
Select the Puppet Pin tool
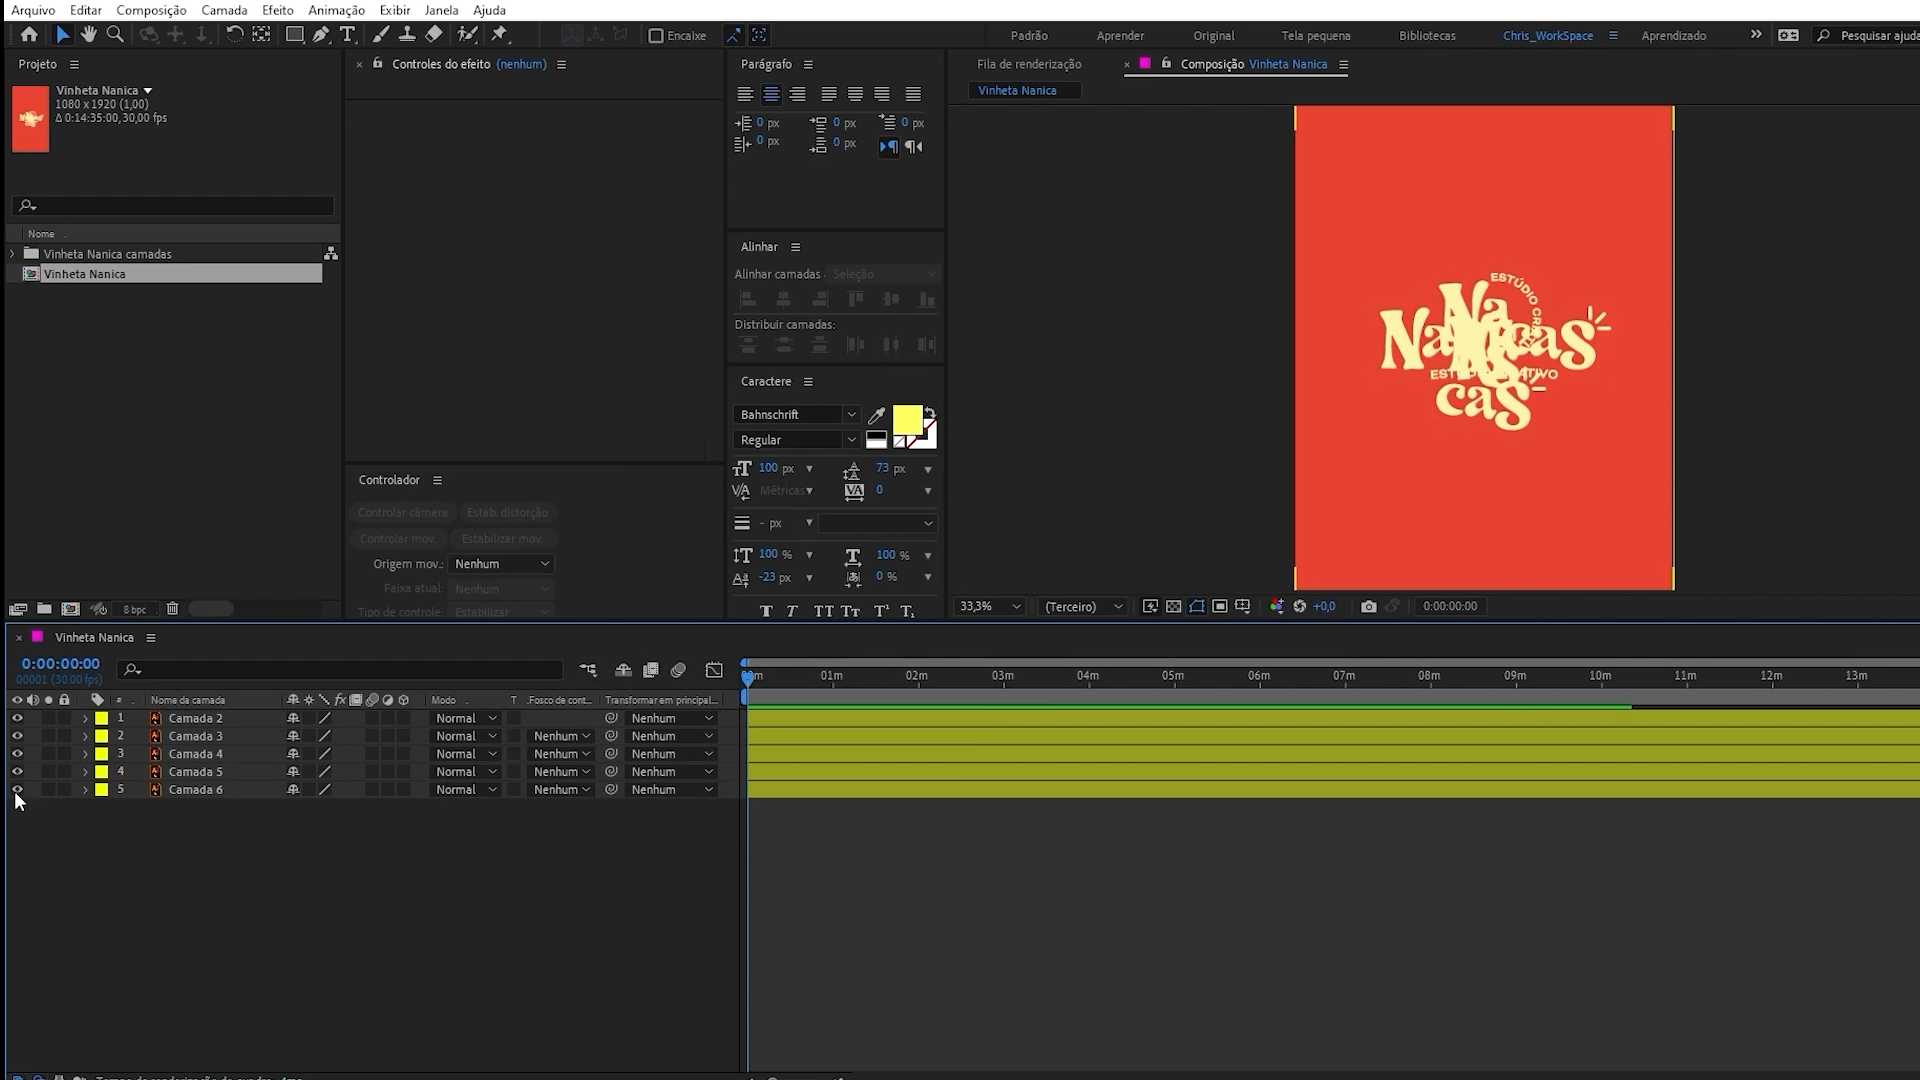[499, 35]
